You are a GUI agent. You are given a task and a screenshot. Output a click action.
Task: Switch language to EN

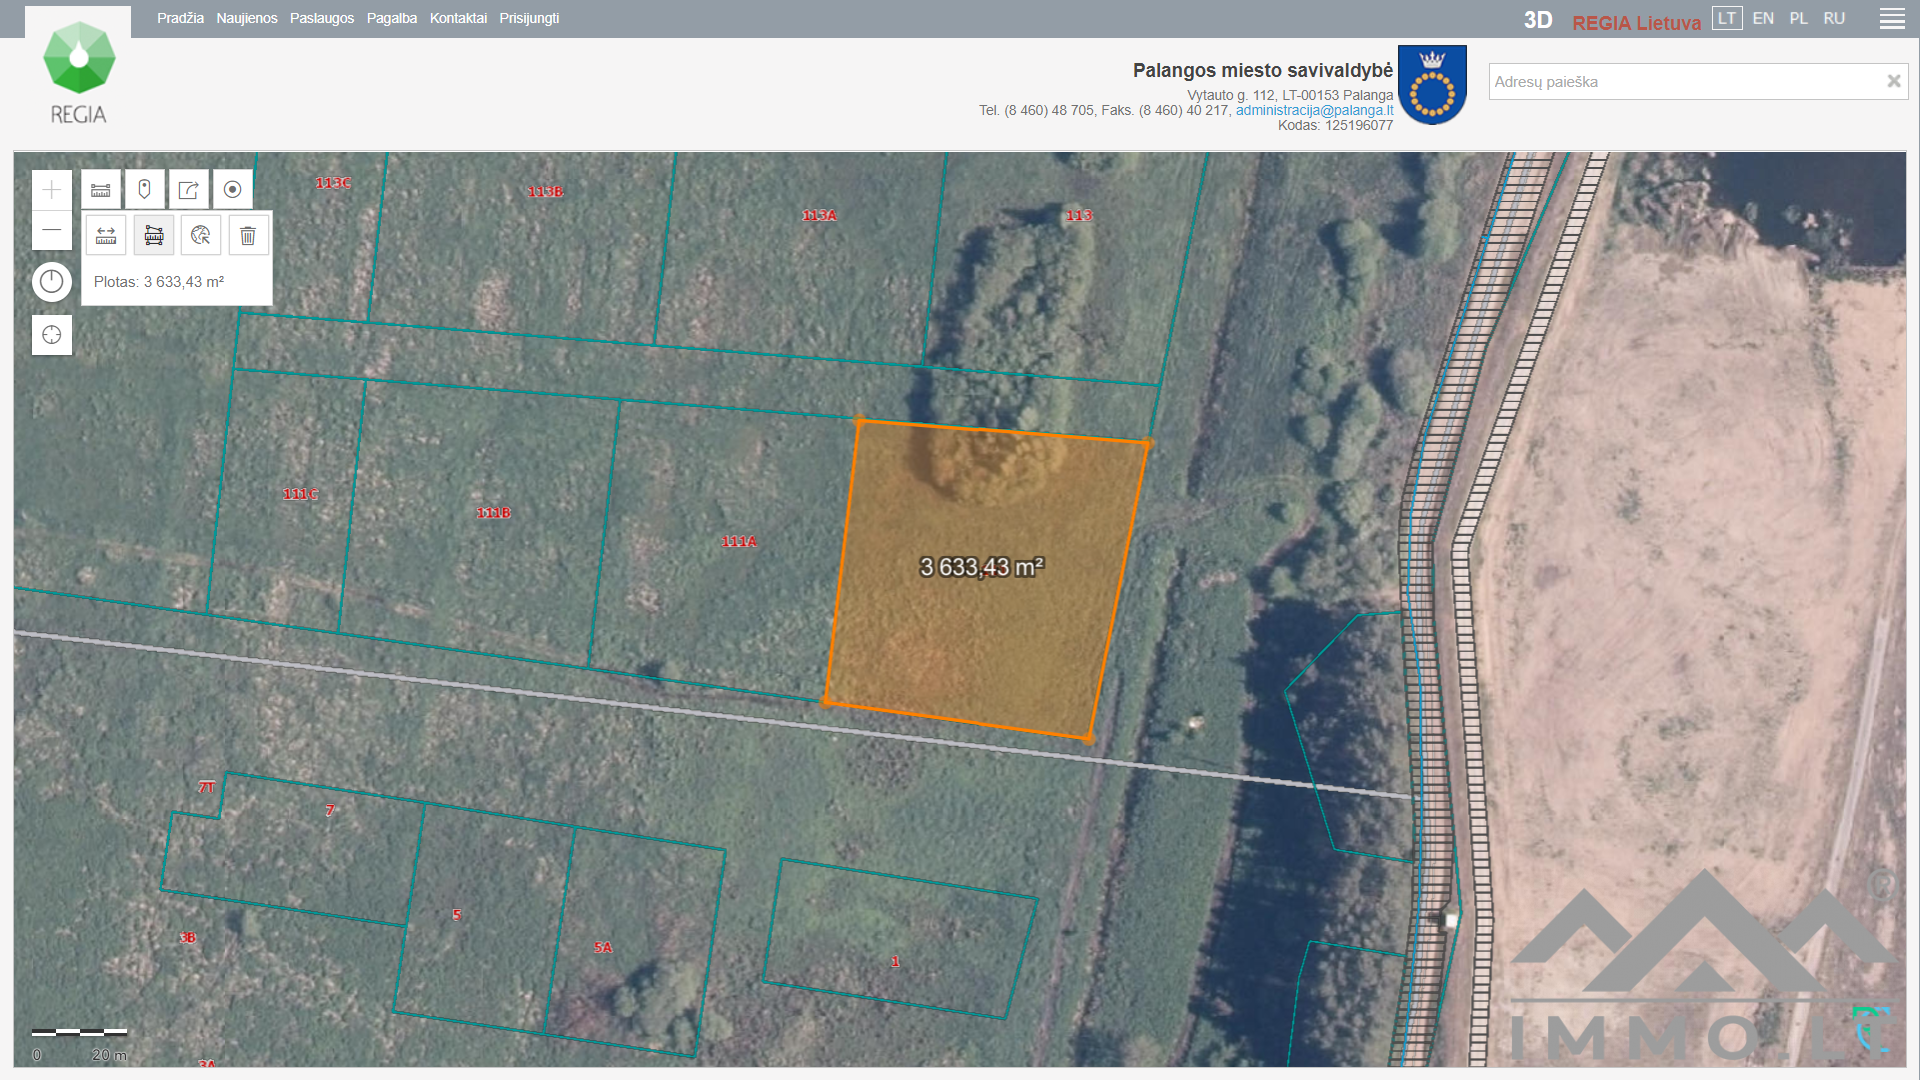click(1763, 18)
